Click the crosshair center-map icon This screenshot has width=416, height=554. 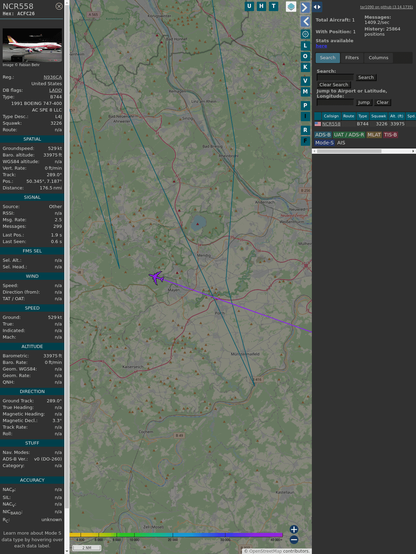(x=305, y=34)
